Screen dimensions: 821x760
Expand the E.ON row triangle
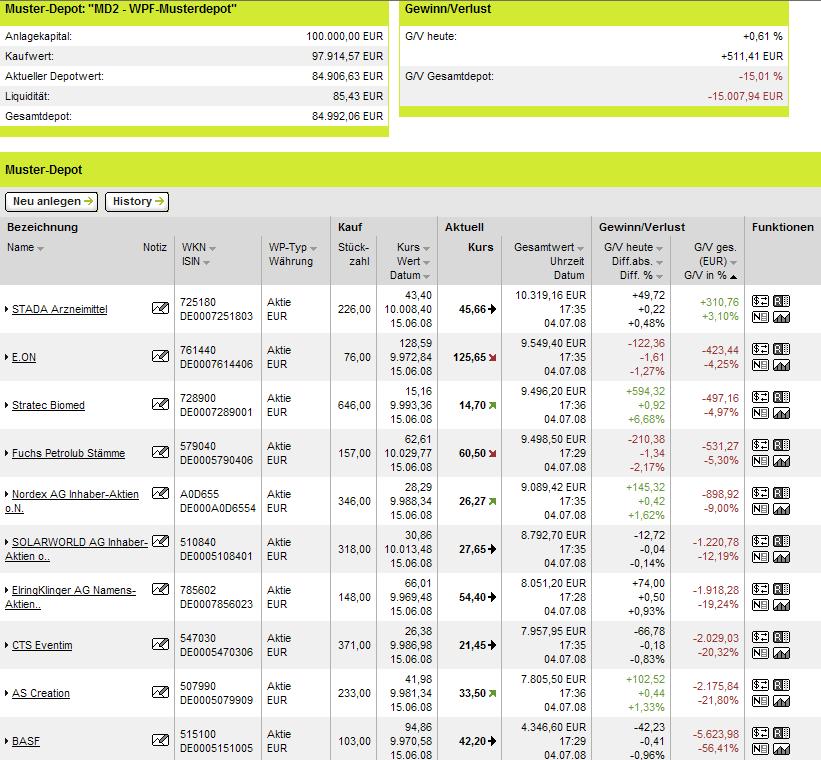pyautogui.click(x=7, y=357)
